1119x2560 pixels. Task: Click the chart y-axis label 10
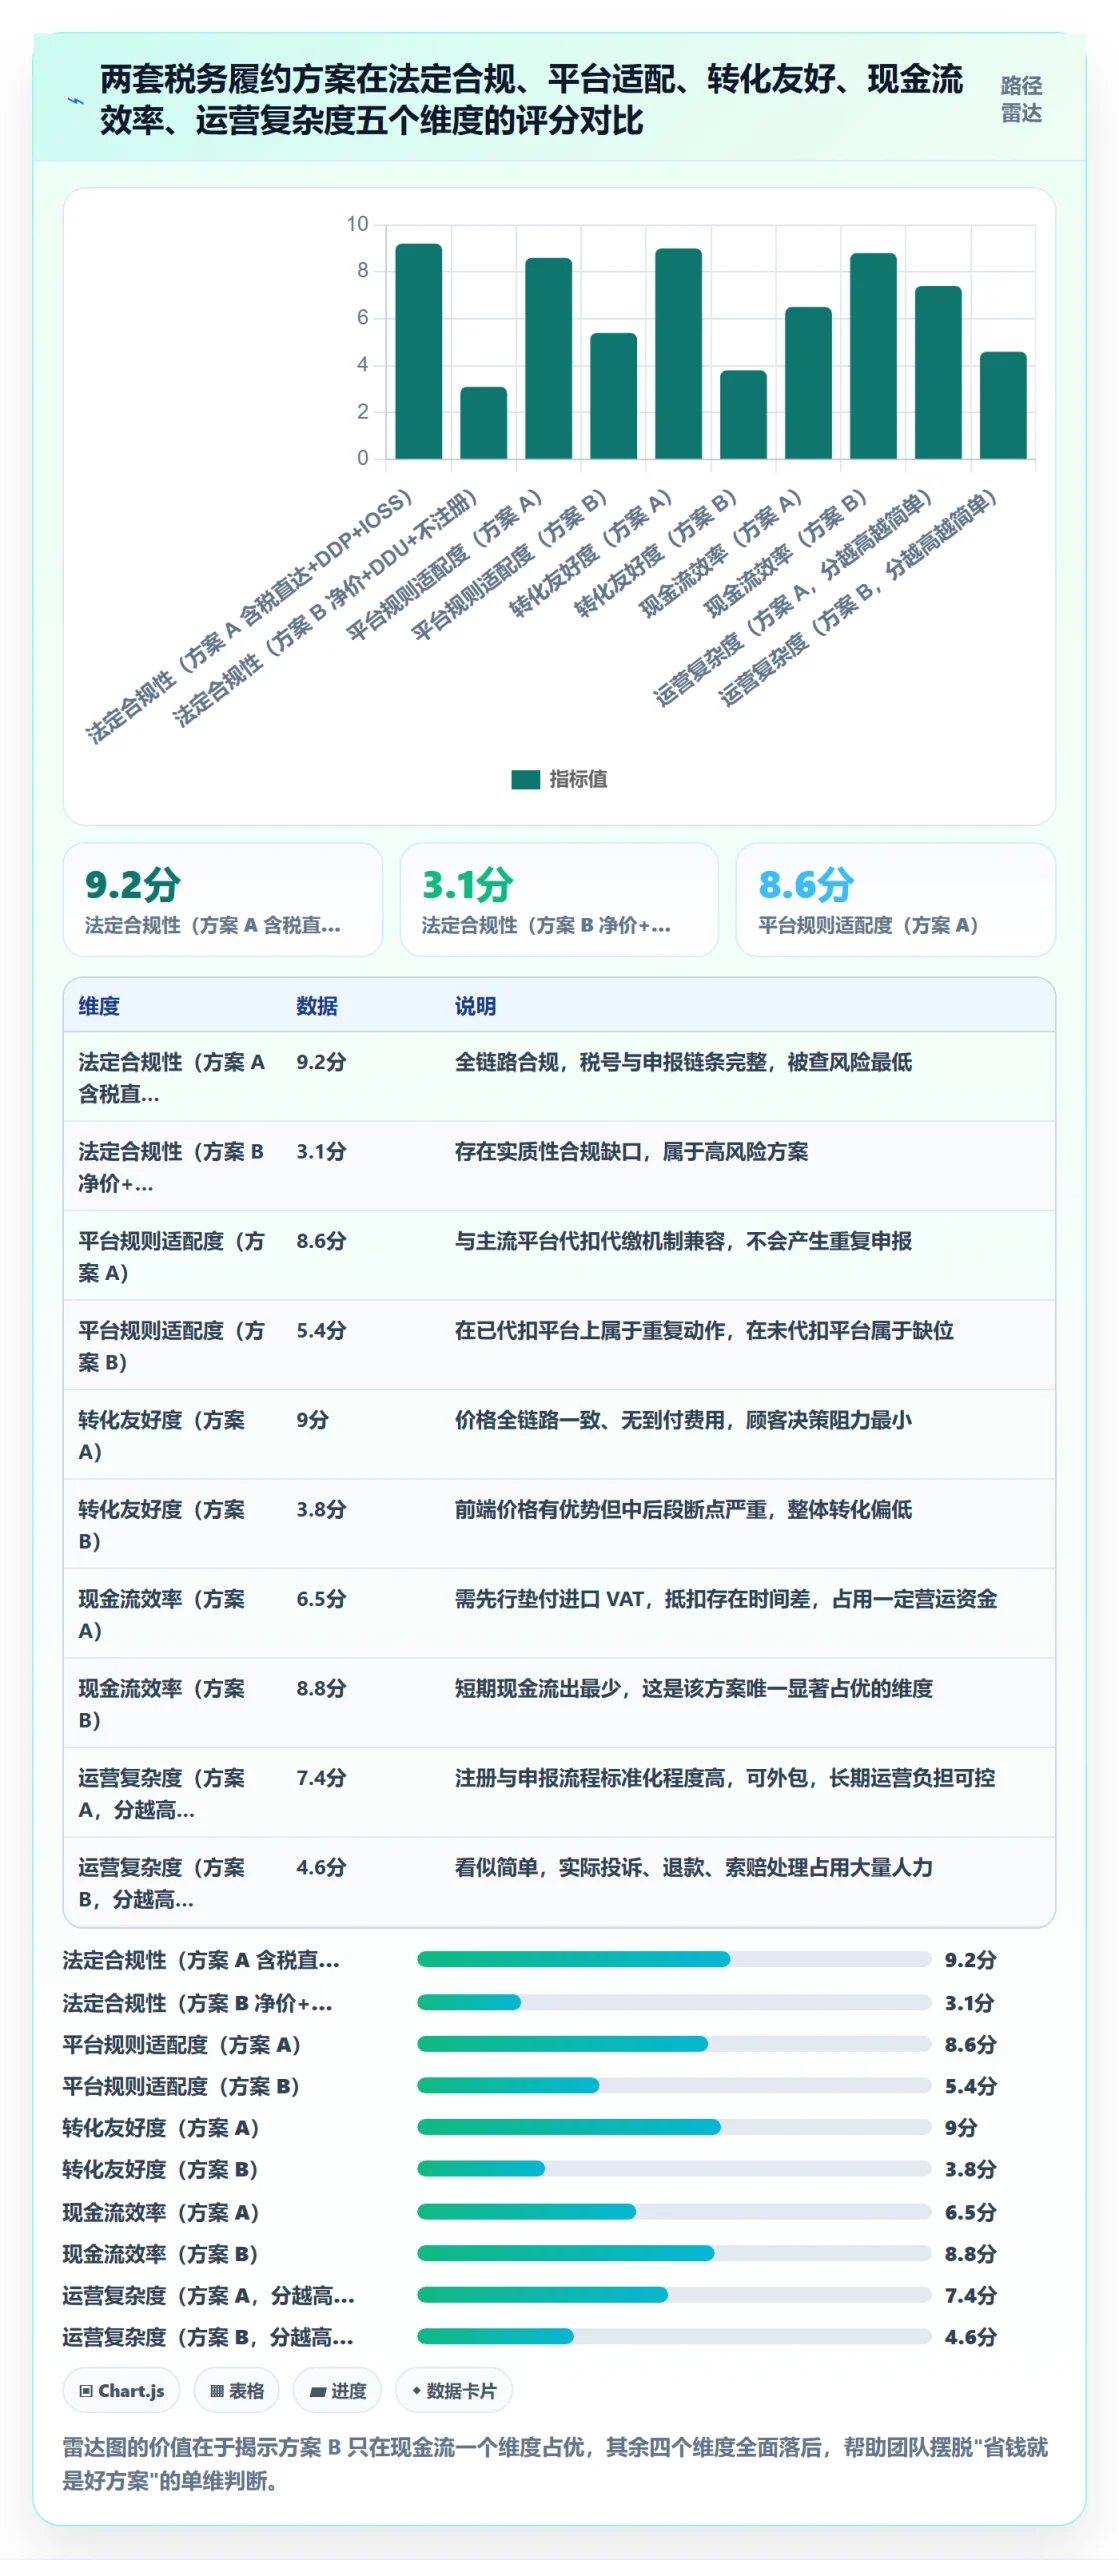pyautogui.click(x=357, y=224)
